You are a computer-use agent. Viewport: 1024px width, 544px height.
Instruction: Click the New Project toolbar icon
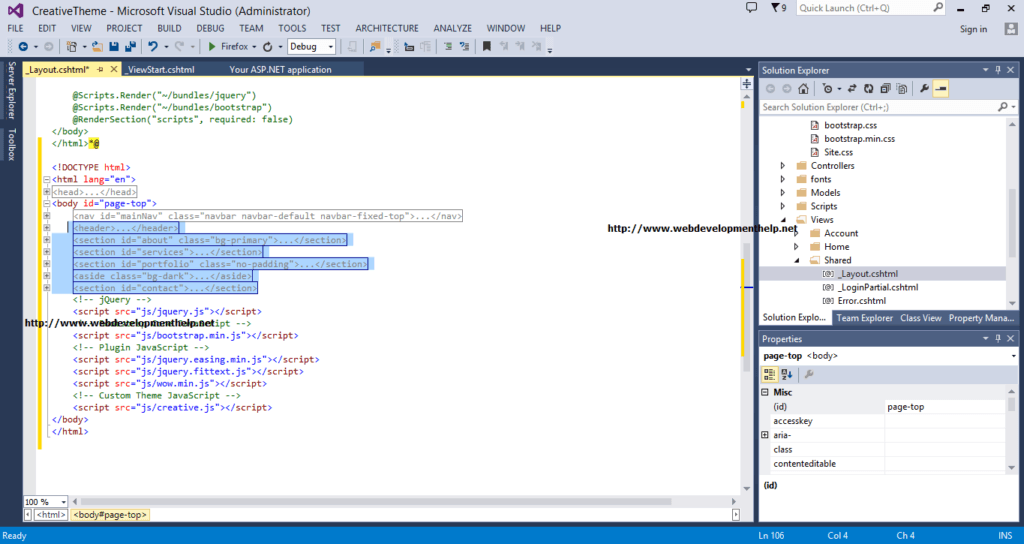point(72,46)
